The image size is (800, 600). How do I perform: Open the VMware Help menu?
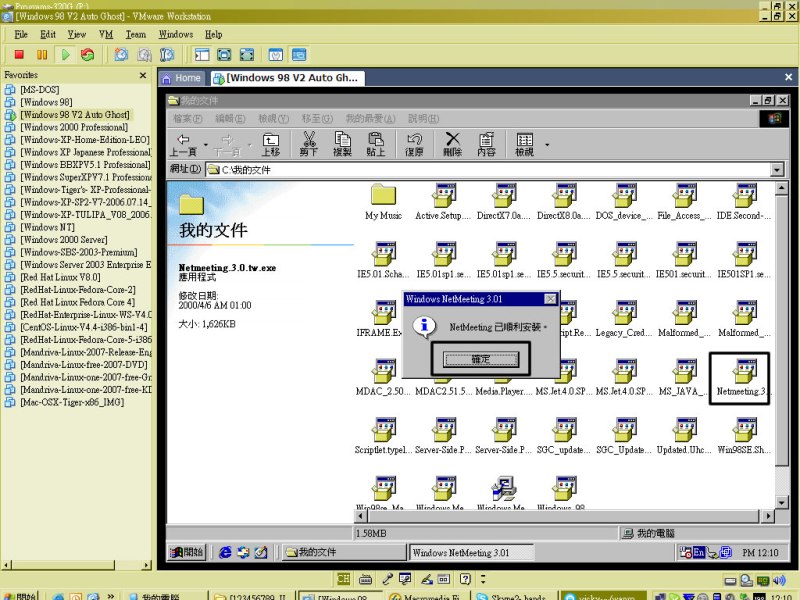click(x=213, y=34)
